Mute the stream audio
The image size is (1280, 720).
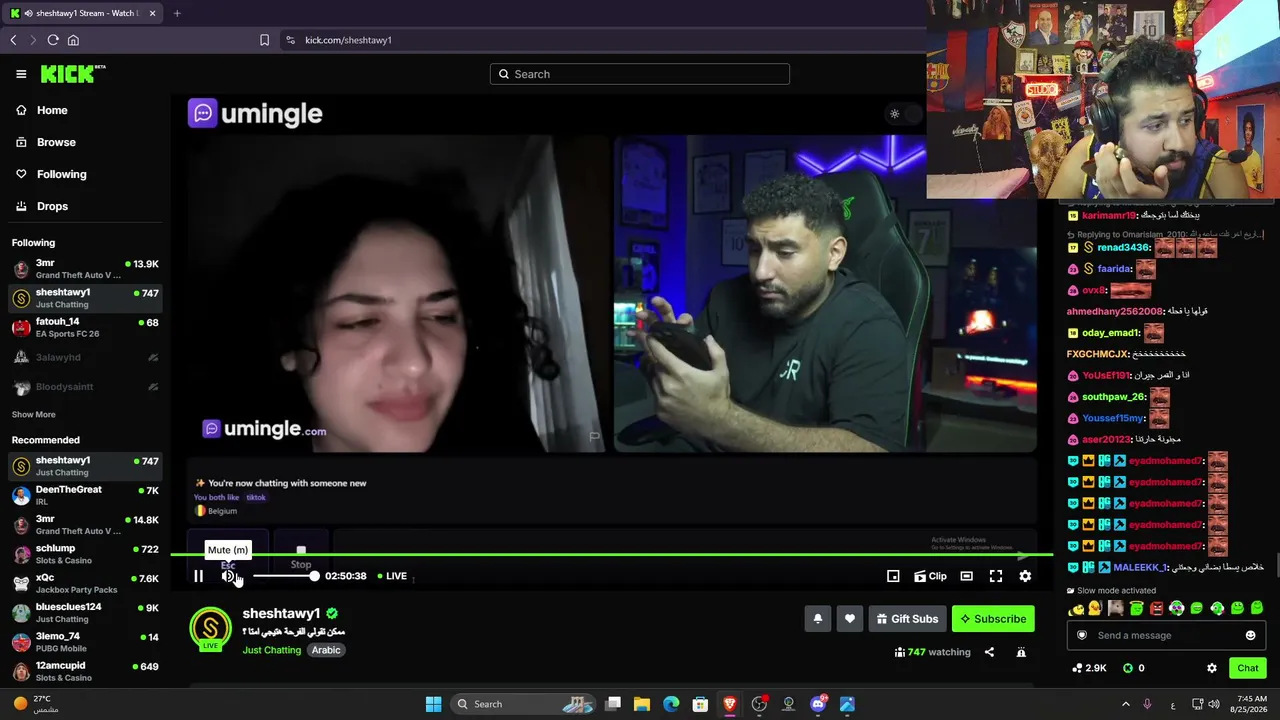228,576
